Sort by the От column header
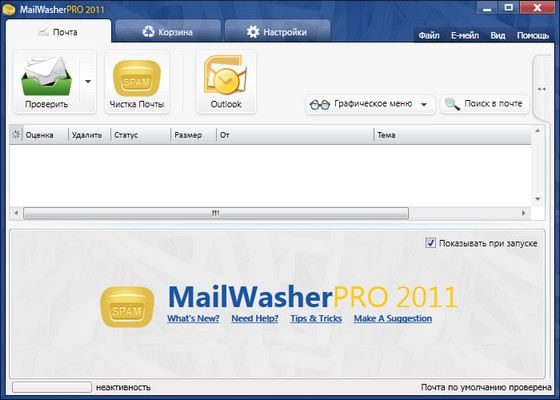Screen dimensions: 560x400 tap(295, 135)
